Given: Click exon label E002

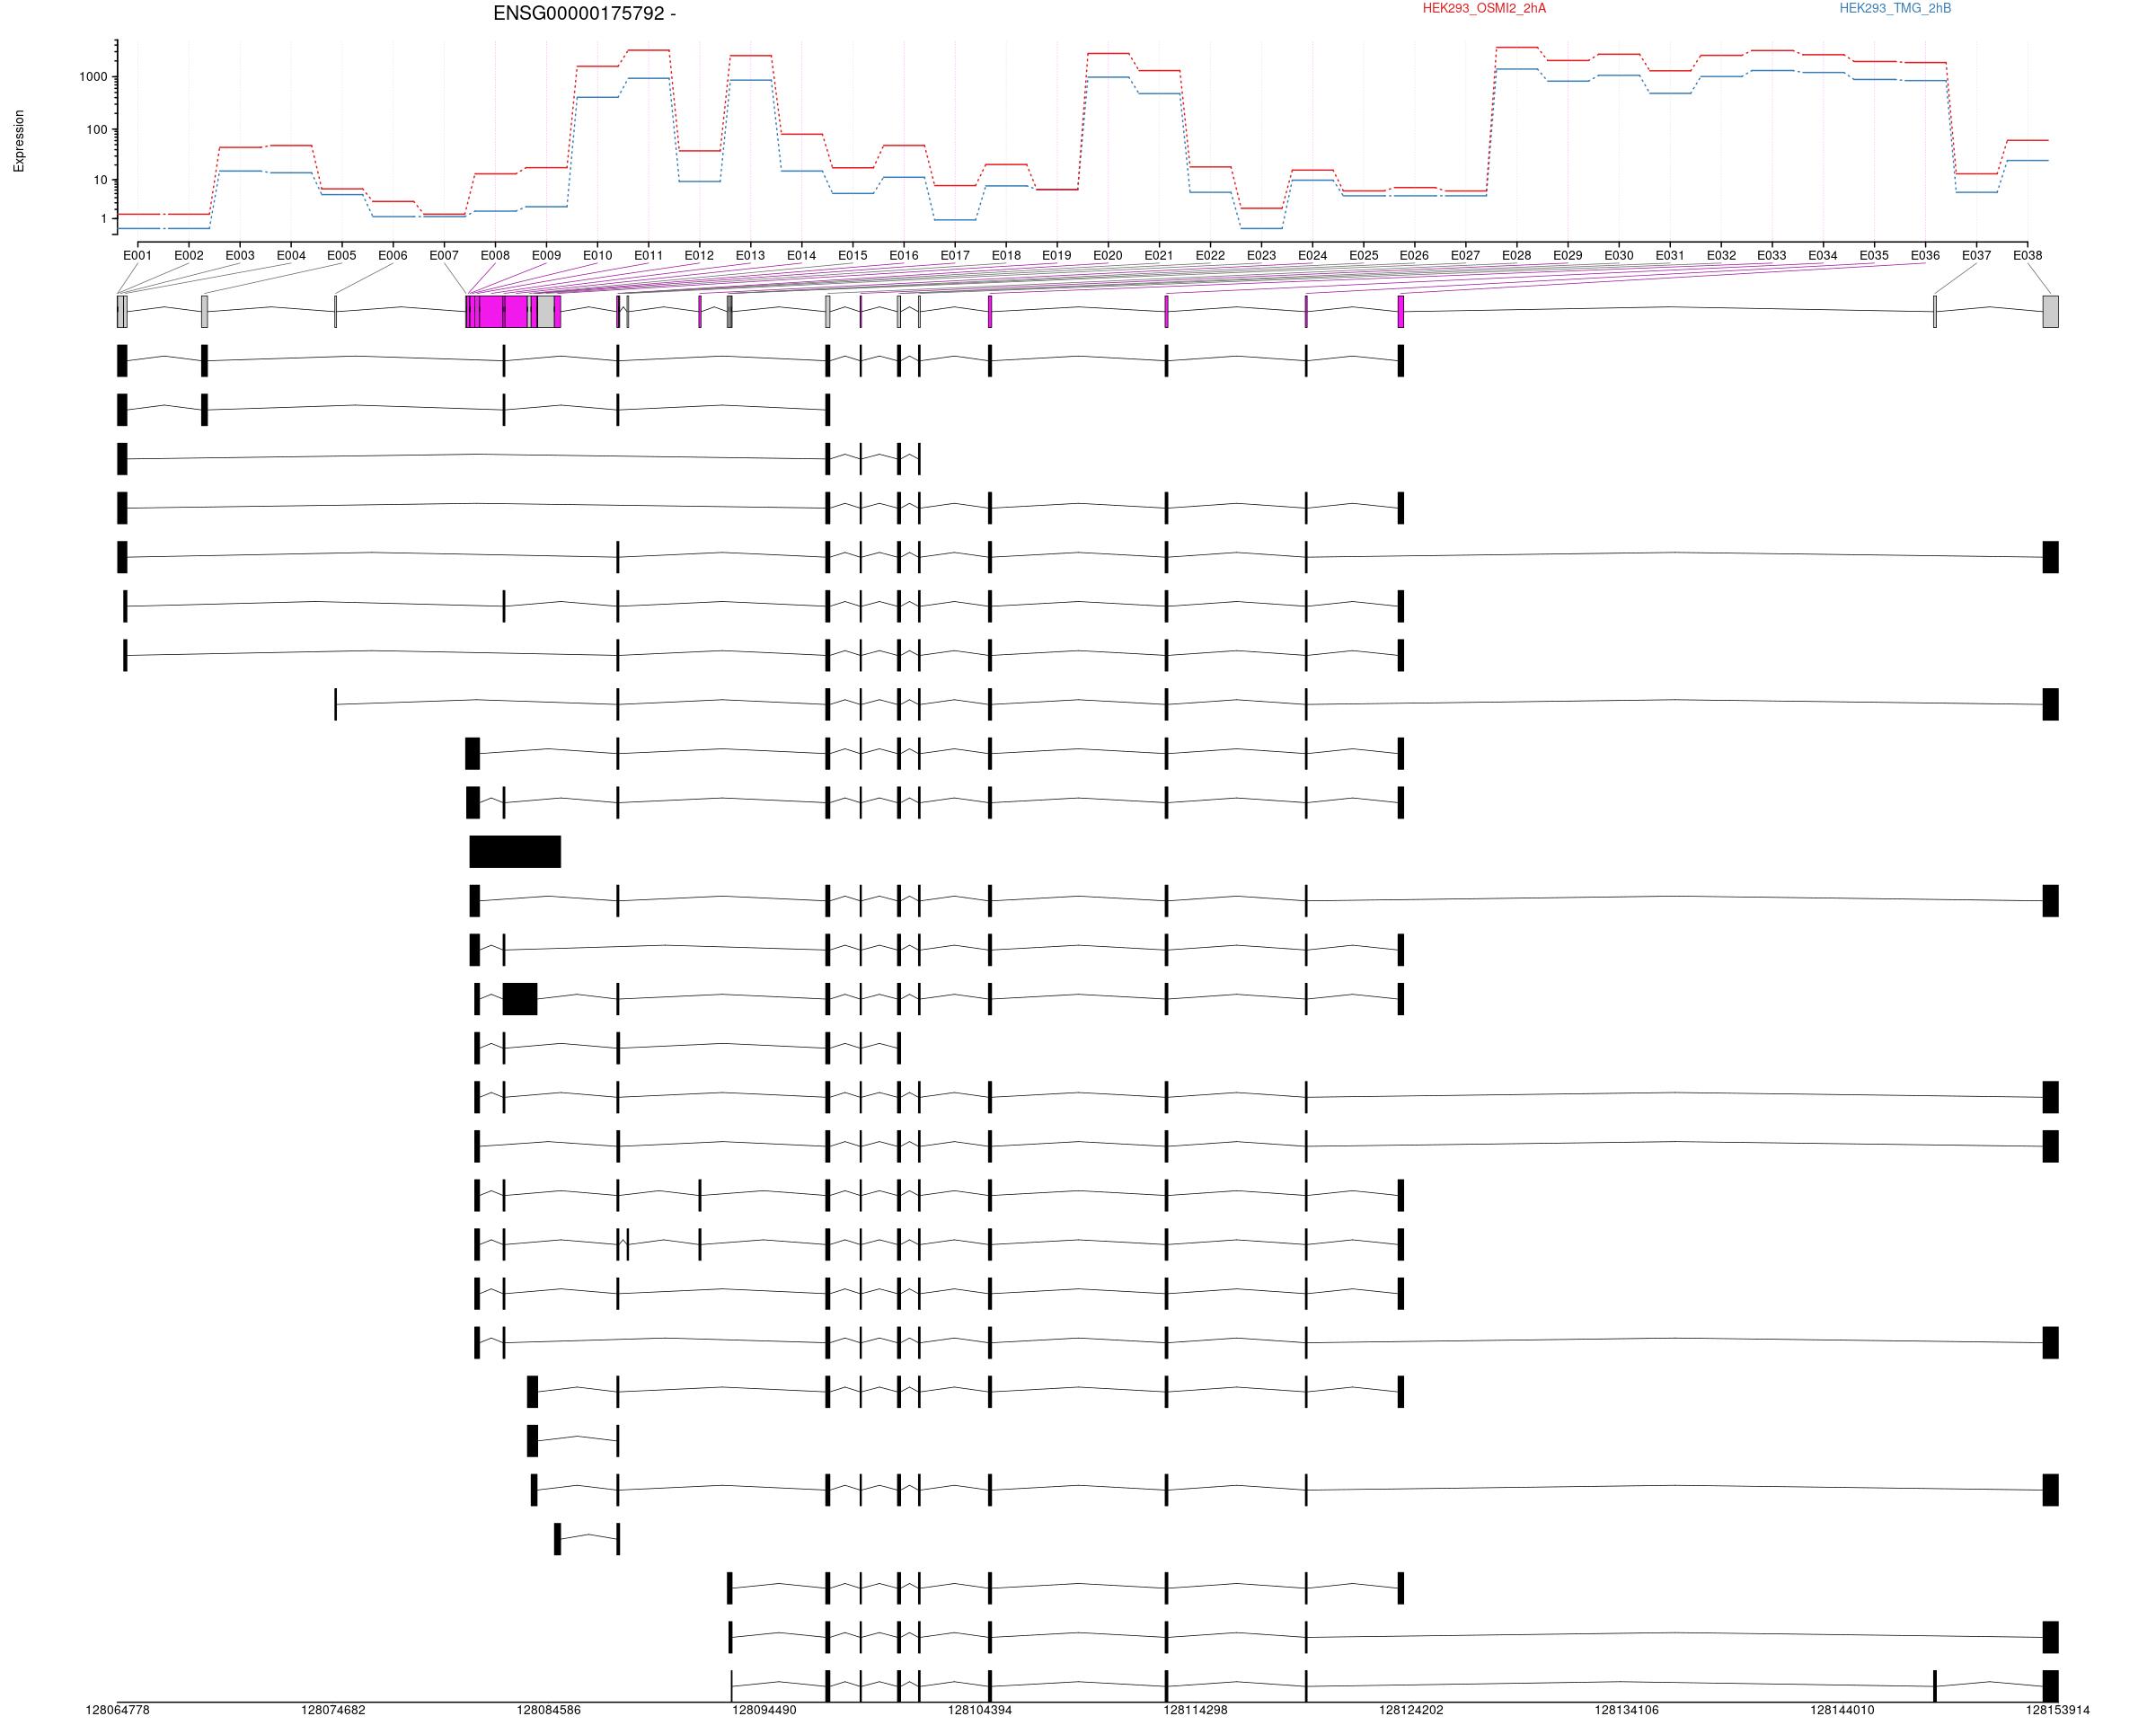Looking at the screenshot, I should pyautogui.click(x=188, y=256).
